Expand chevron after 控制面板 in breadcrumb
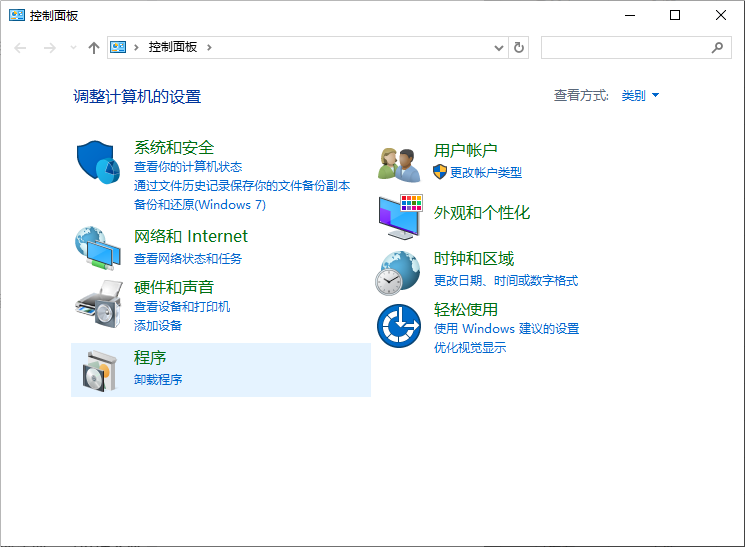This screenshot has height=547, width=745. click(x=209, y=48)
